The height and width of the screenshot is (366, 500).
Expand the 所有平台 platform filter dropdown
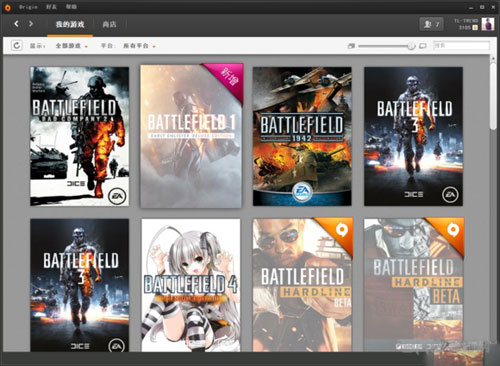click(x=139, y=46)
